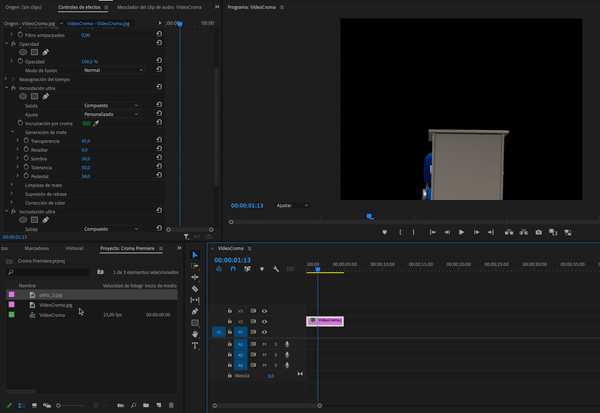Select the Pen tool in tools panel
The height and width of the screenshot is (413, 600).
[195, 311]
